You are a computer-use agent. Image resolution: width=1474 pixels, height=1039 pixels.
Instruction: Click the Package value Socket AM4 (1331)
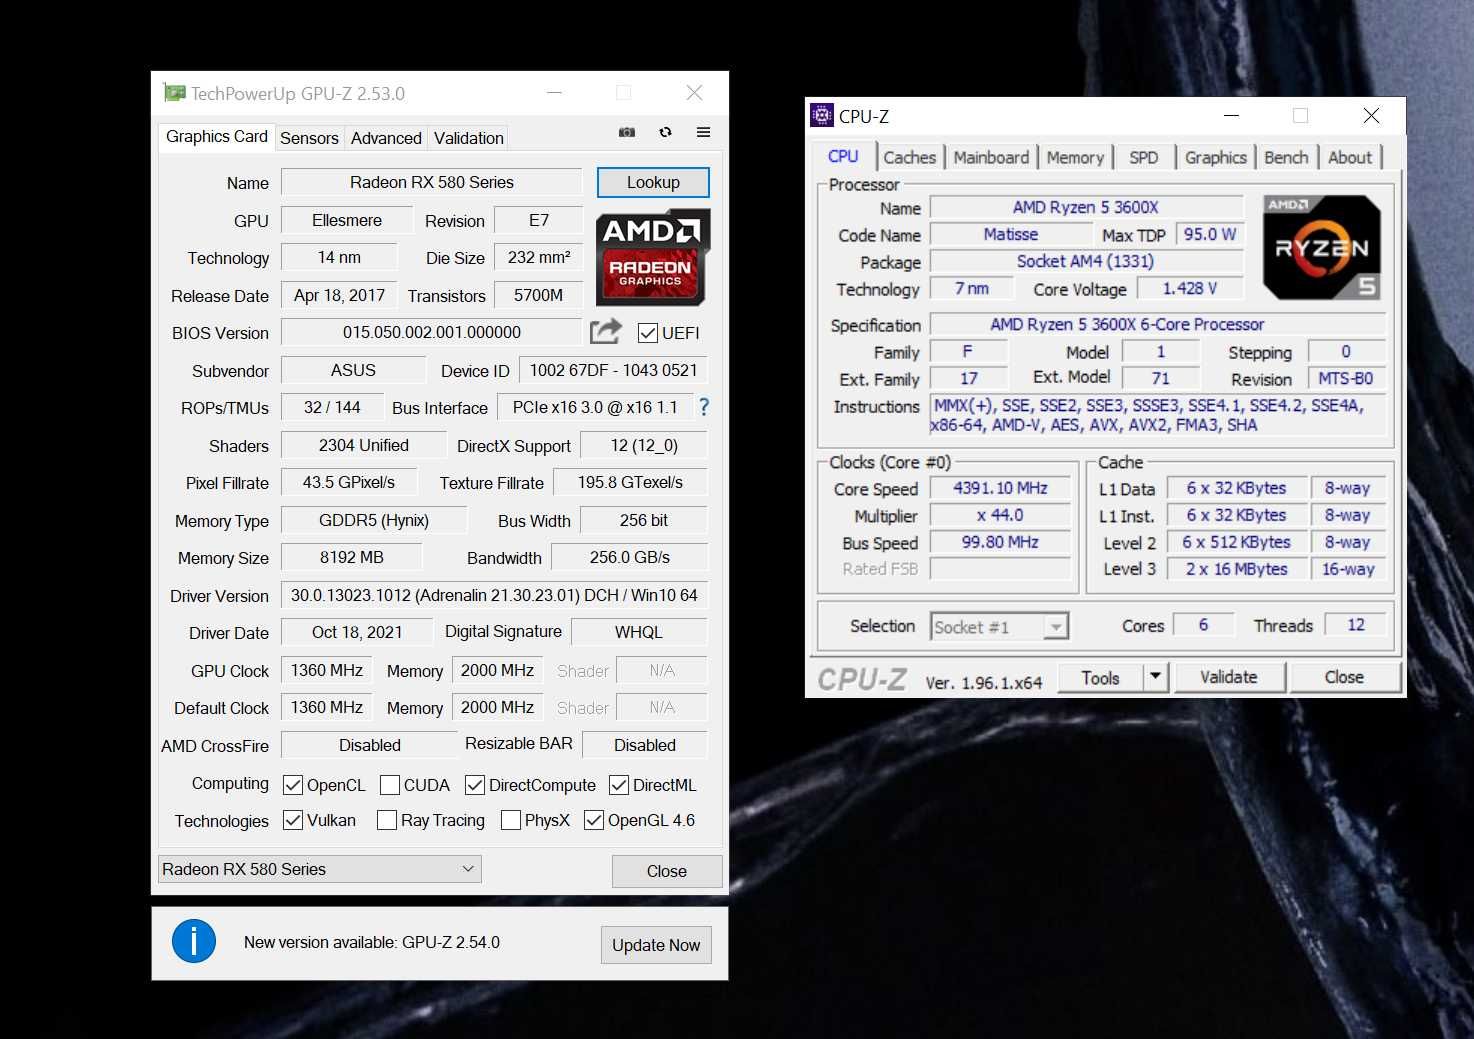1086,261
